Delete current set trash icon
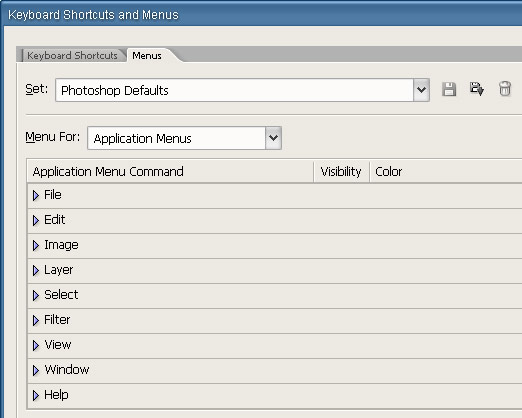Viewport: 522px width, 418px height. (x=505, y=89)
